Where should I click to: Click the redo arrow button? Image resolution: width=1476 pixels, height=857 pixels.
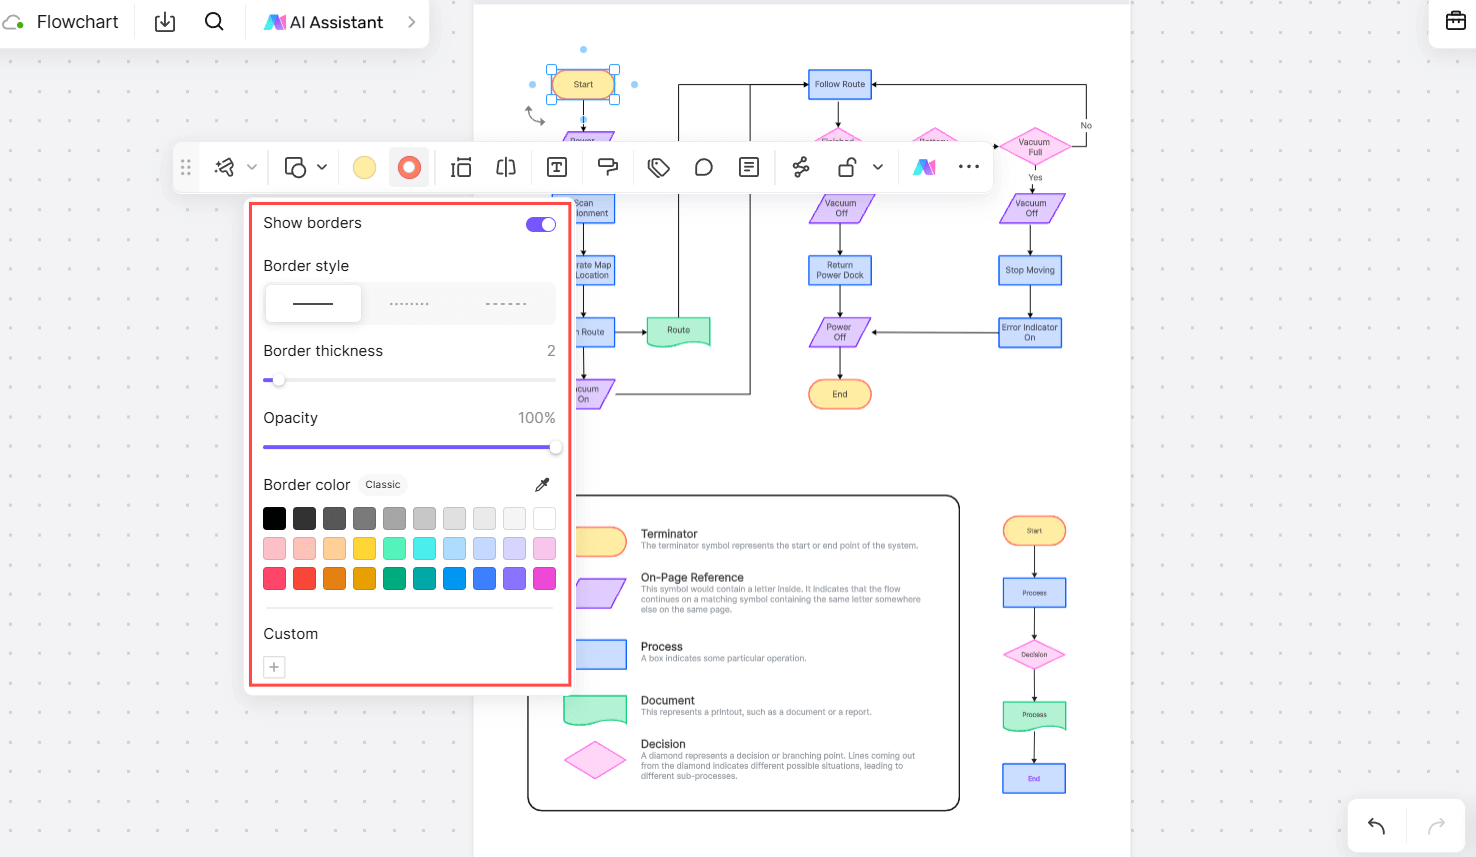click(x=1436, y=826)
